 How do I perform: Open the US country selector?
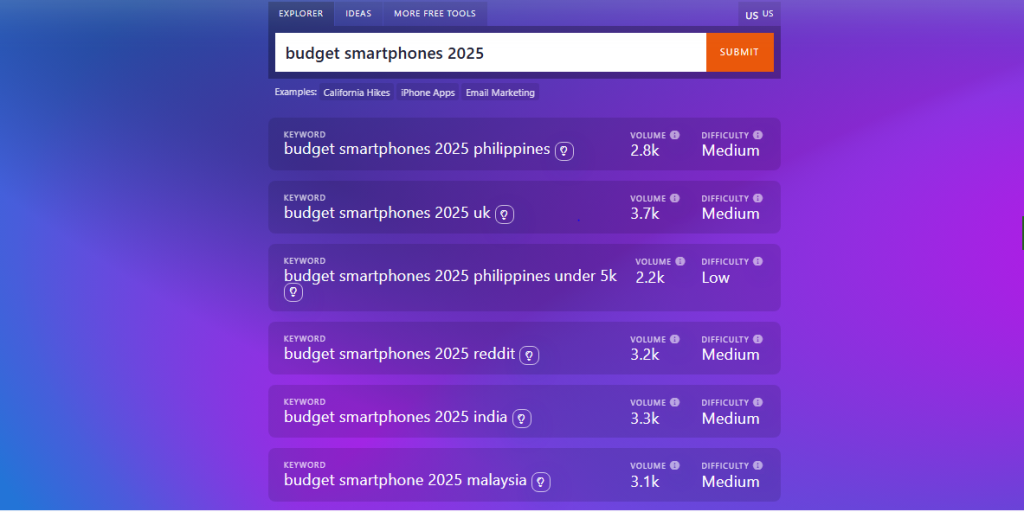click(x=759, y=14)
